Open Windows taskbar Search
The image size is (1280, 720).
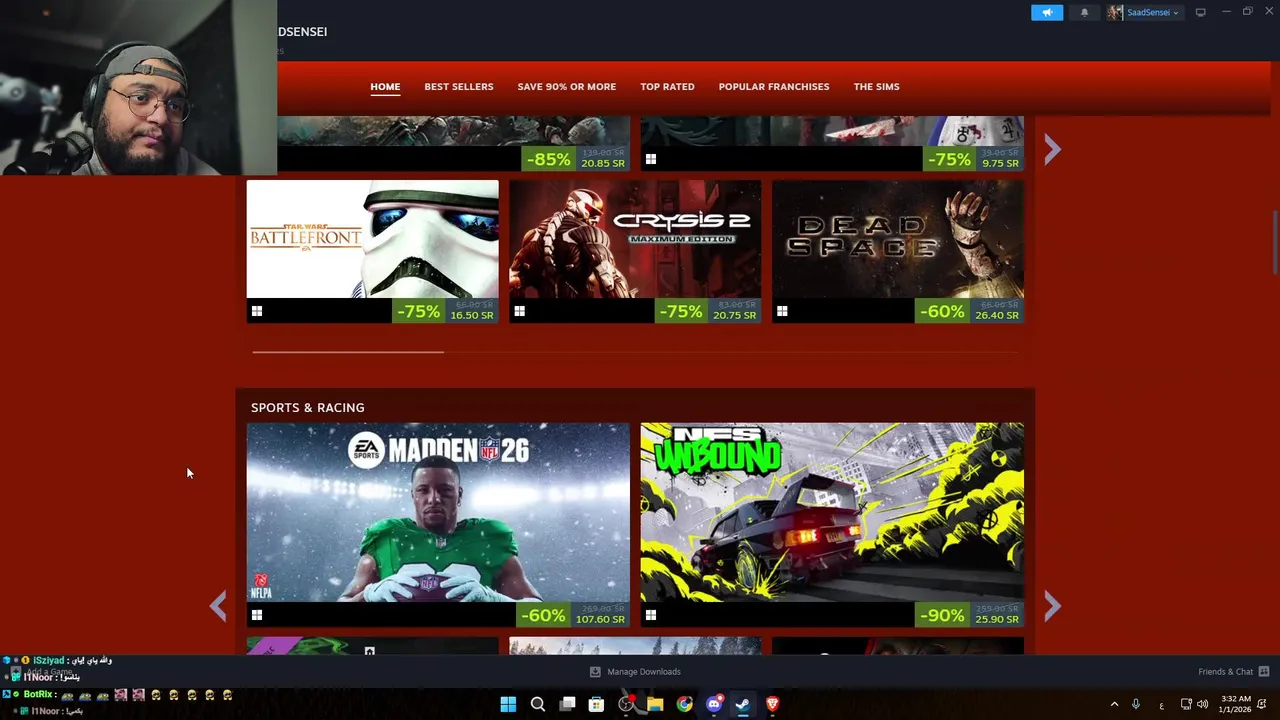tap(538, 704)
